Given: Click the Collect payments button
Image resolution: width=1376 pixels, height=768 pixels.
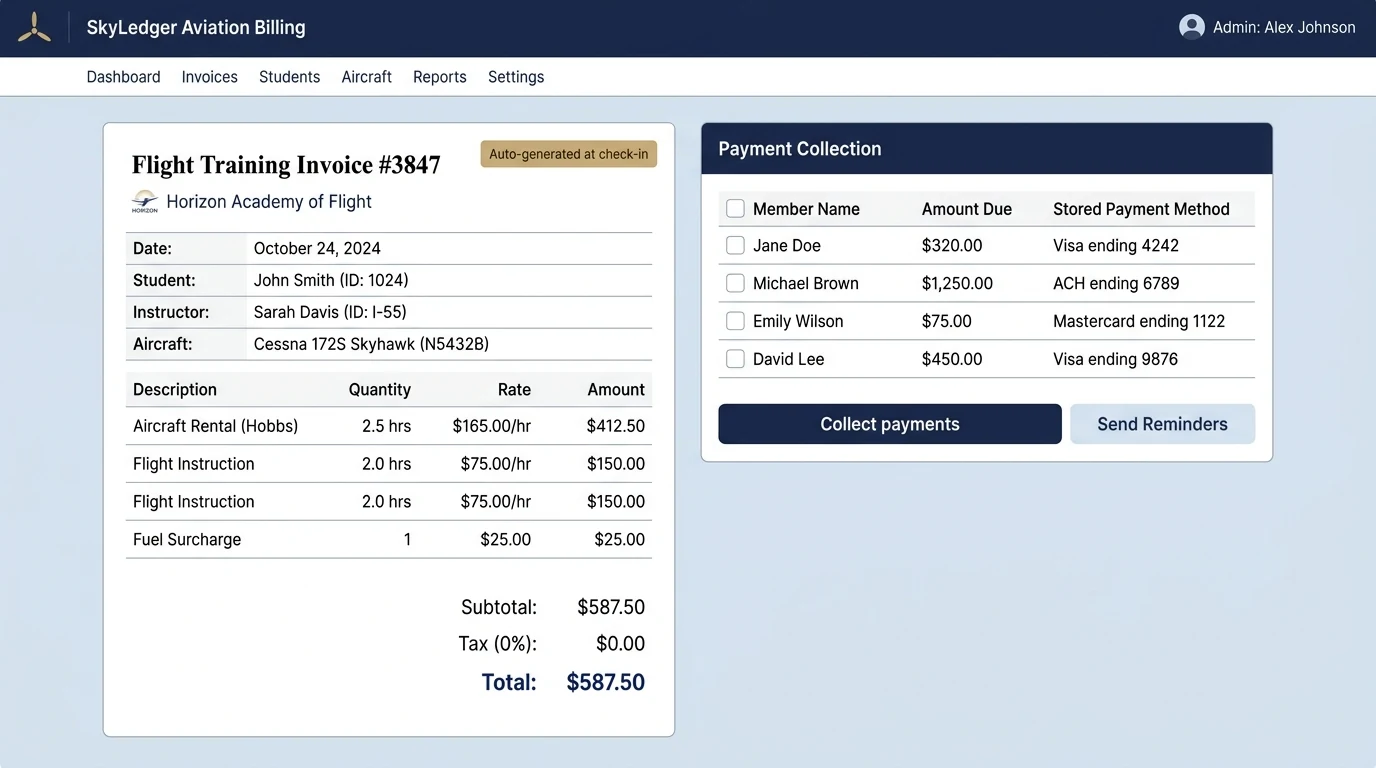Looking at the screenshot, I should 890,424.
